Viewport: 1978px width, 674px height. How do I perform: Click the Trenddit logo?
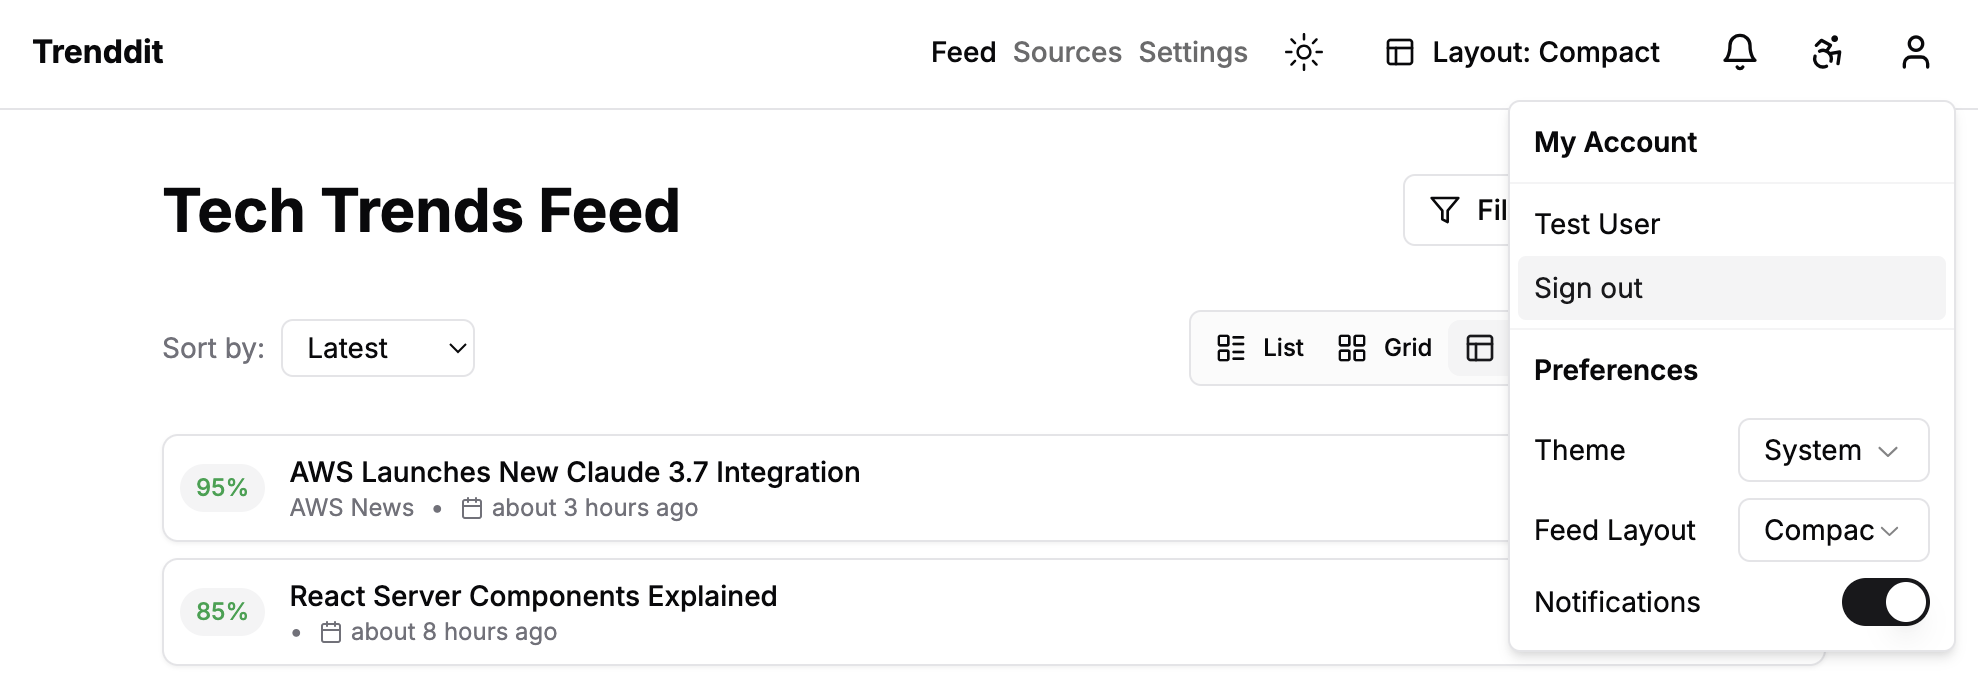98,52
